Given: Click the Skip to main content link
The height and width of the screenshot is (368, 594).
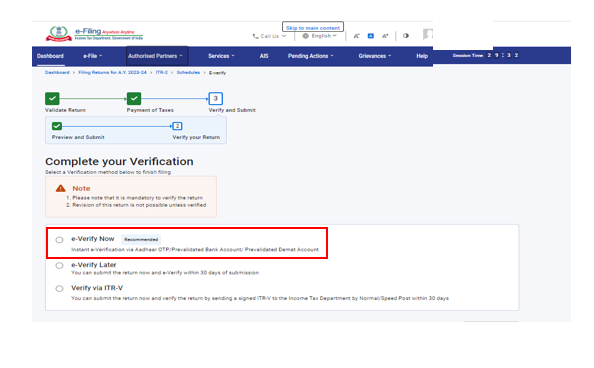Looking at the screenshot, I should click(313, 28).
